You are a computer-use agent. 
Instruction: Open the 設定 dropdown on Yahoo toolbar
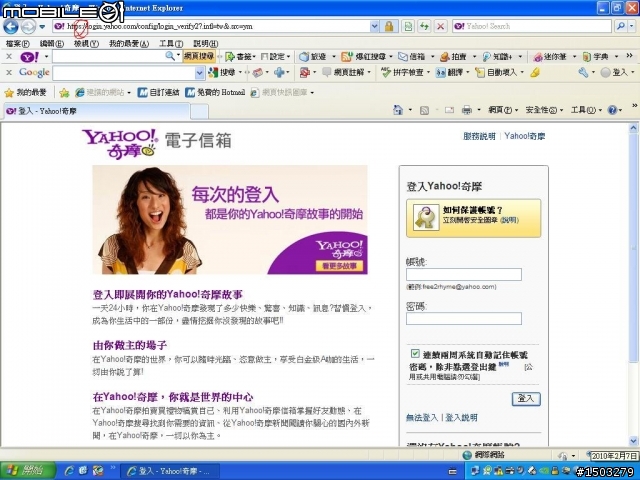pos(276,56)
